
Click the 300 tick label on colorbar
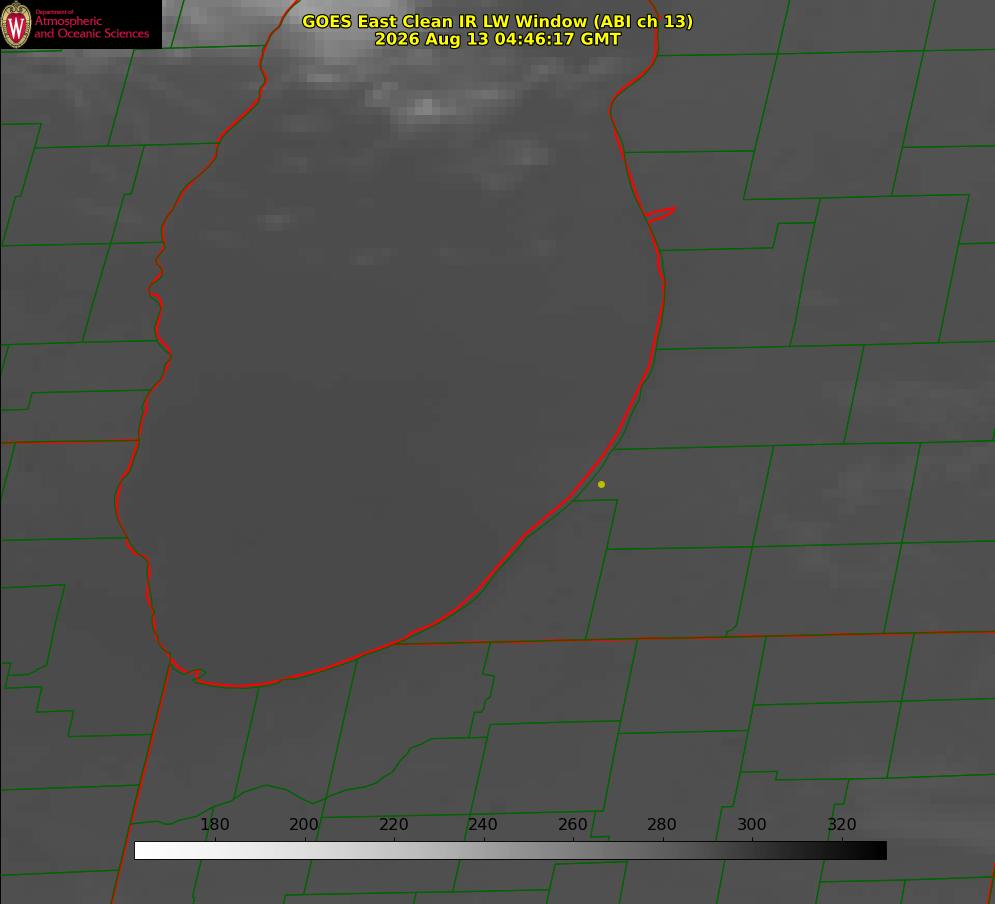(x=752, y=824)
